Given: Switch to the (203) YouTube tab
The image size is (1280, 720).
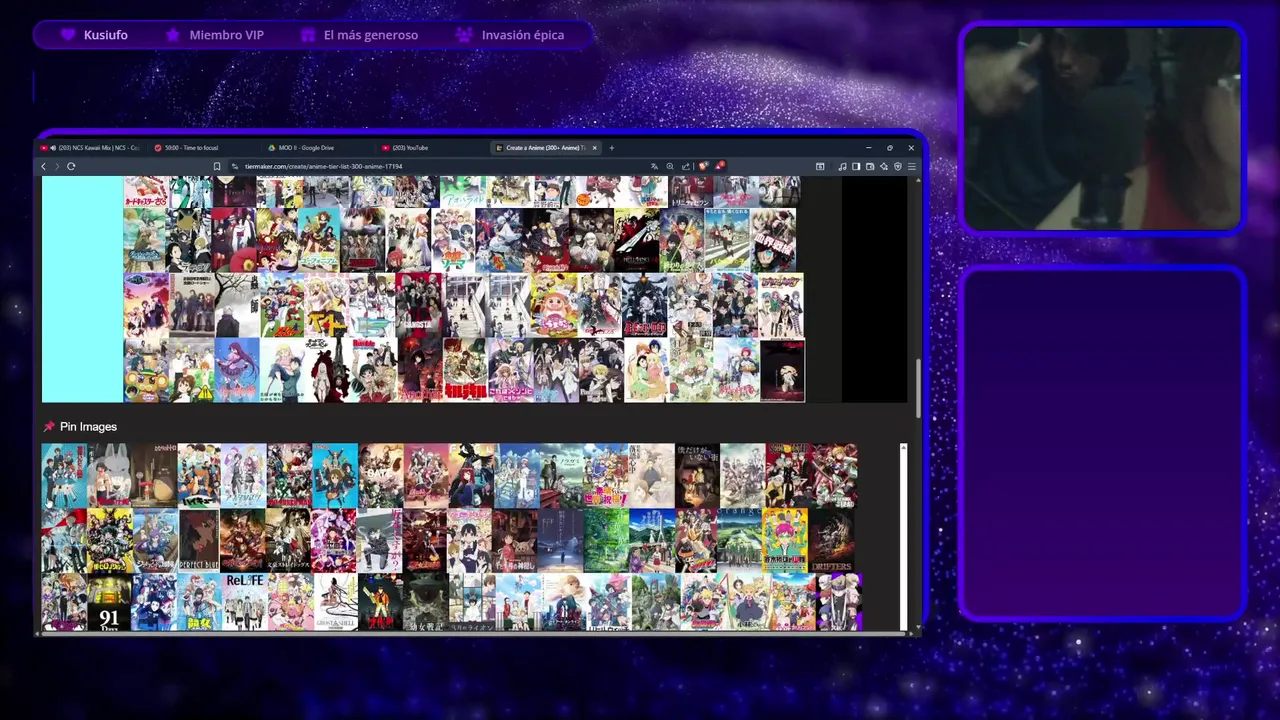Looking at the screenshot, I should click(x=430, y=148).
